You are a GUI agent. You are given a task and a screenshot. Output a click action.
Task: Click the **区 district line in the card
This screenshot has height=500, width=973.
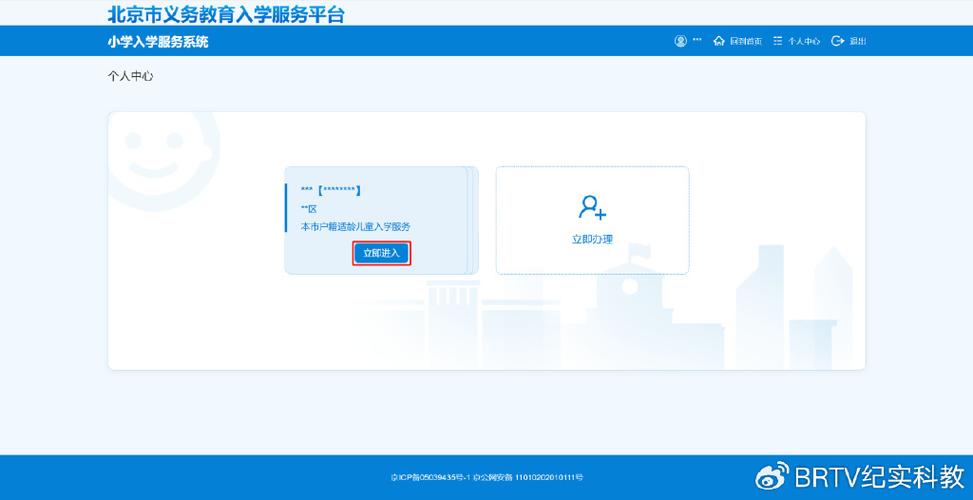[309, 209]
